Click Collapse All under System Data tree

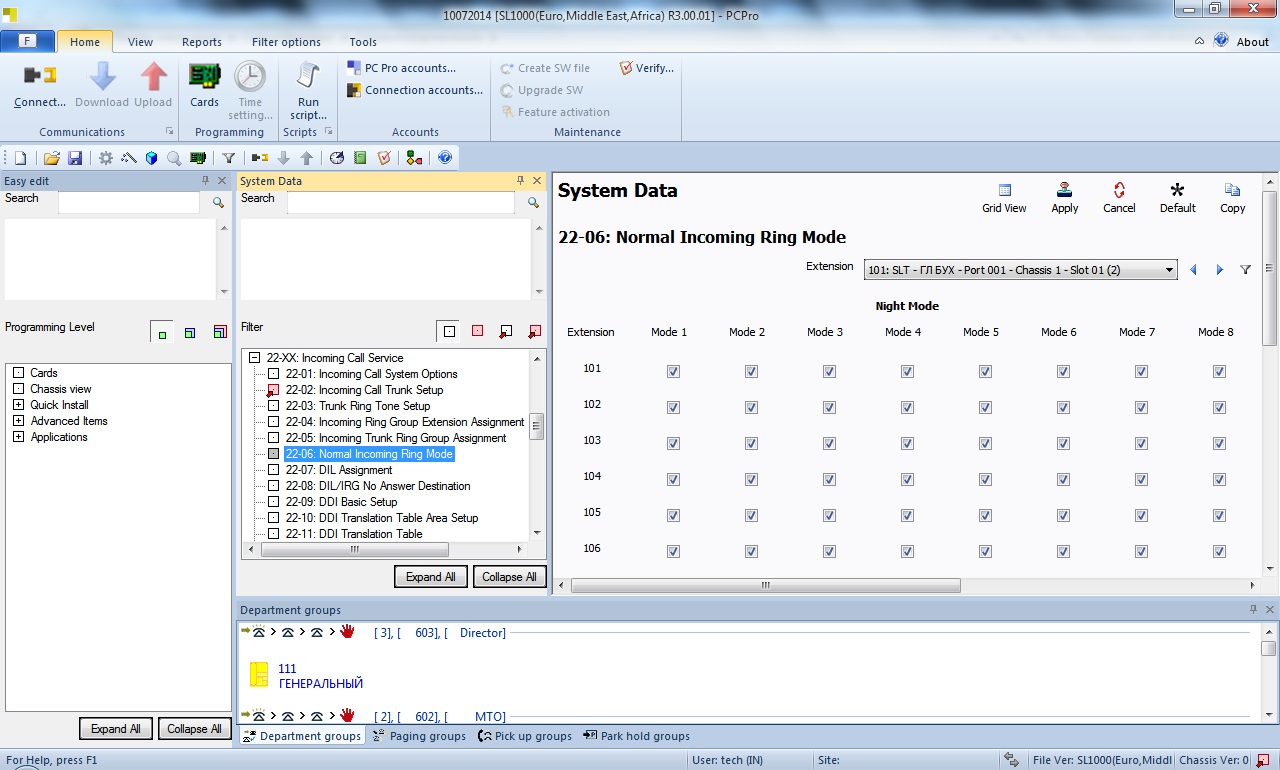[x=510, y=577]
